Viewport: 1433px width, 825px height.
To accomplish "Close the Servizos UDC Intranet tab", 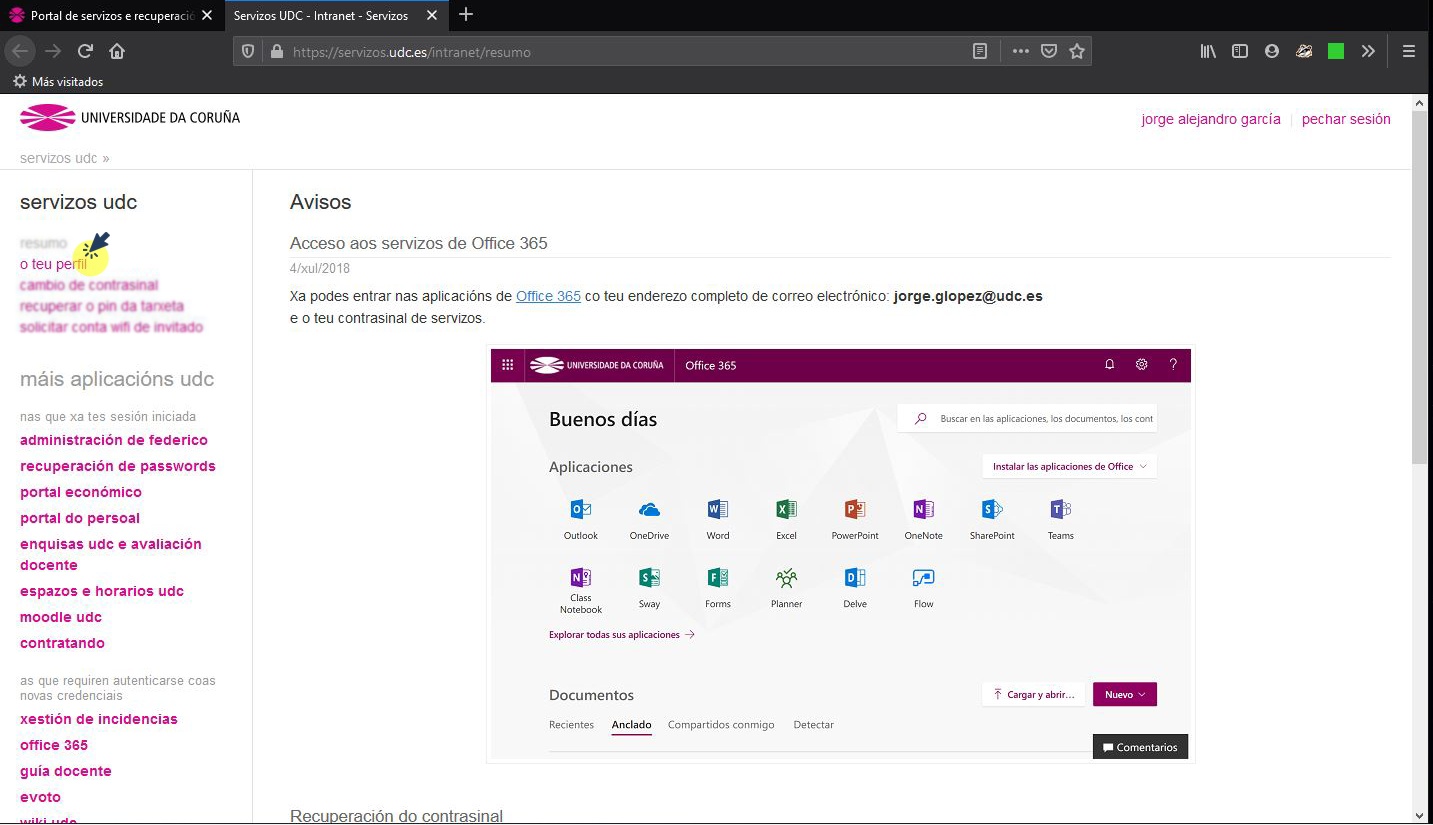I will pos(431,16).
